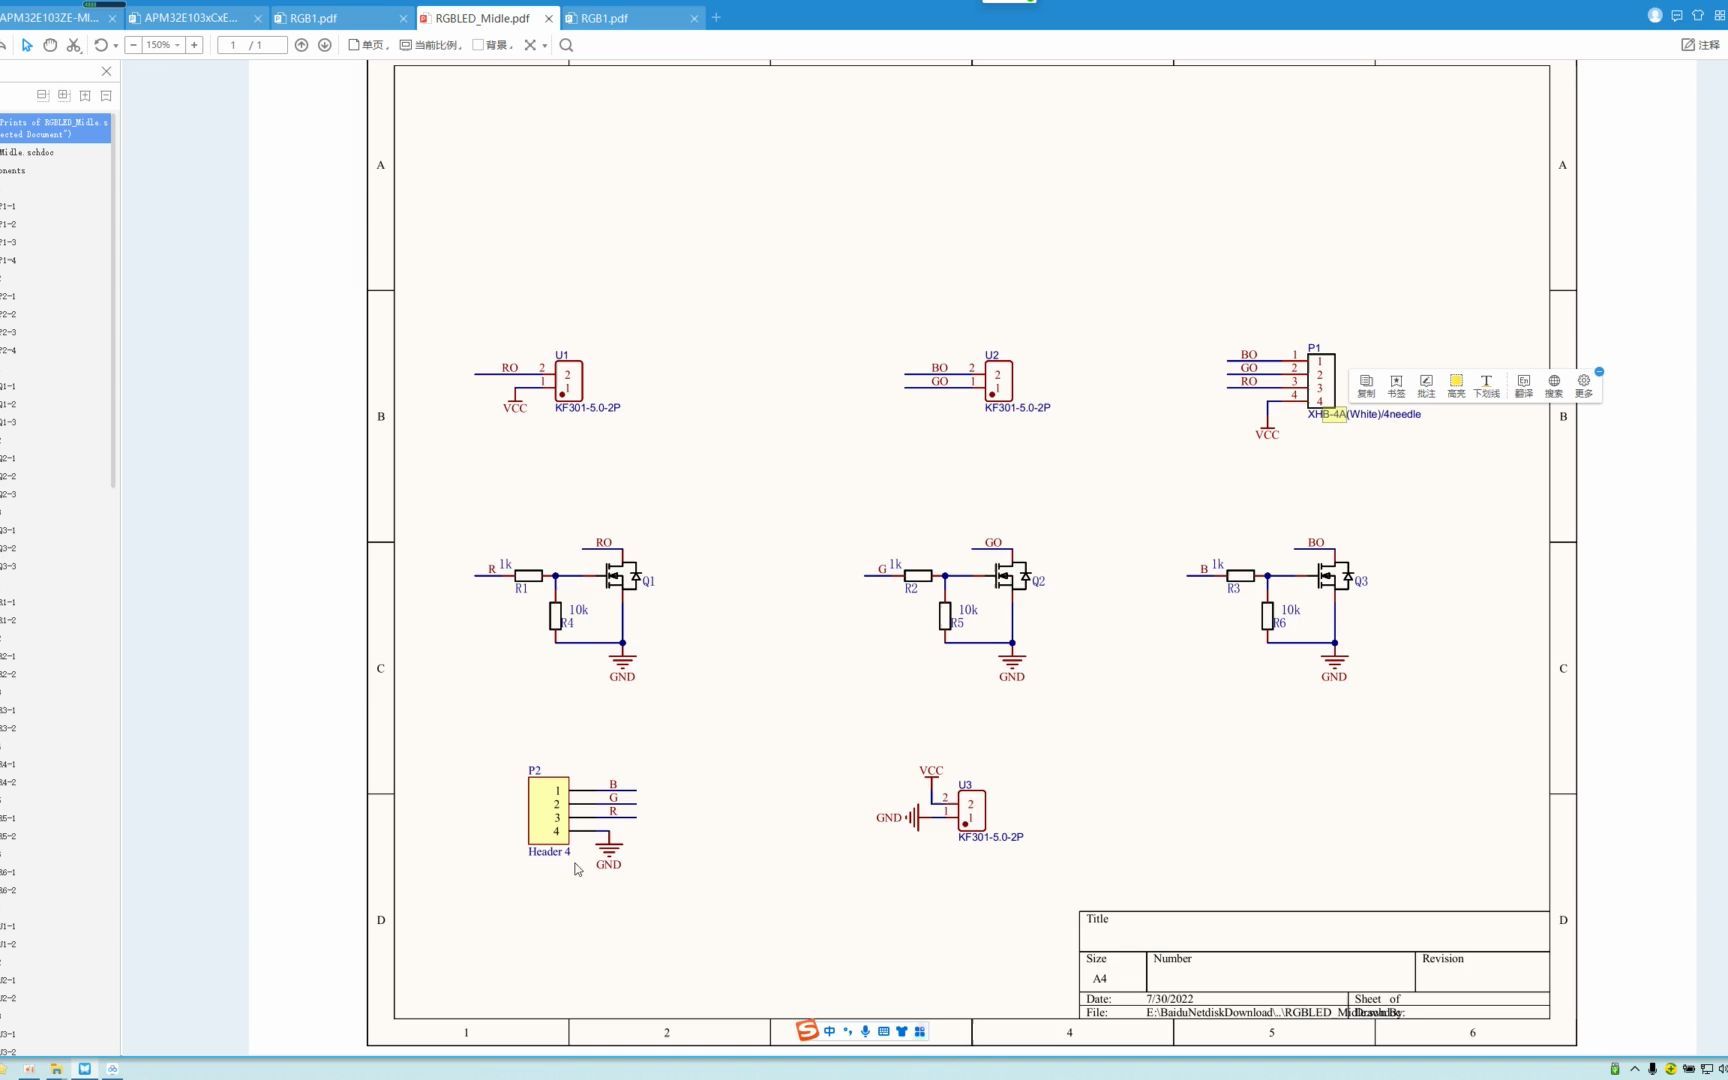Rotate the page with rotate icon
Screen dimensions: 1728x1080
tap(101, 45)
